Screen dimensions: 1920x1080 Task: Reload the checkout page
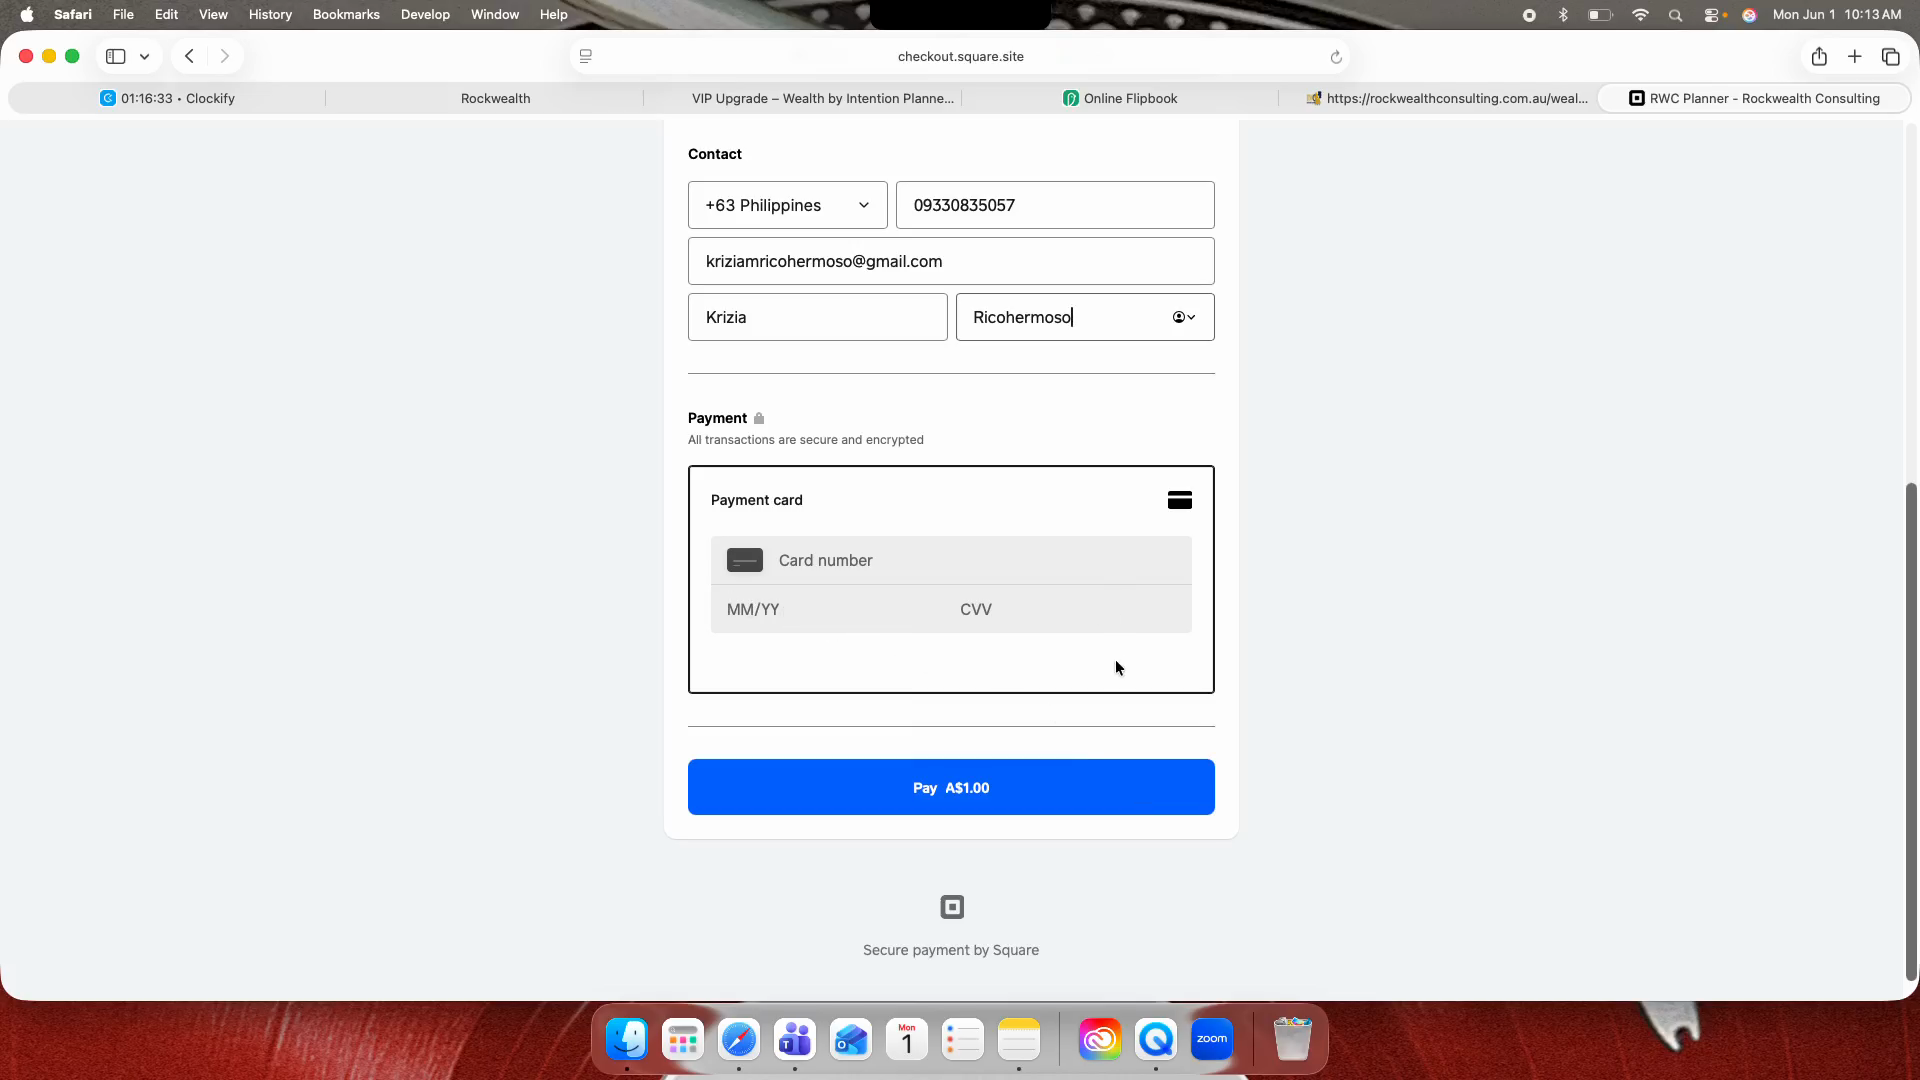(x=1336, y=57)
